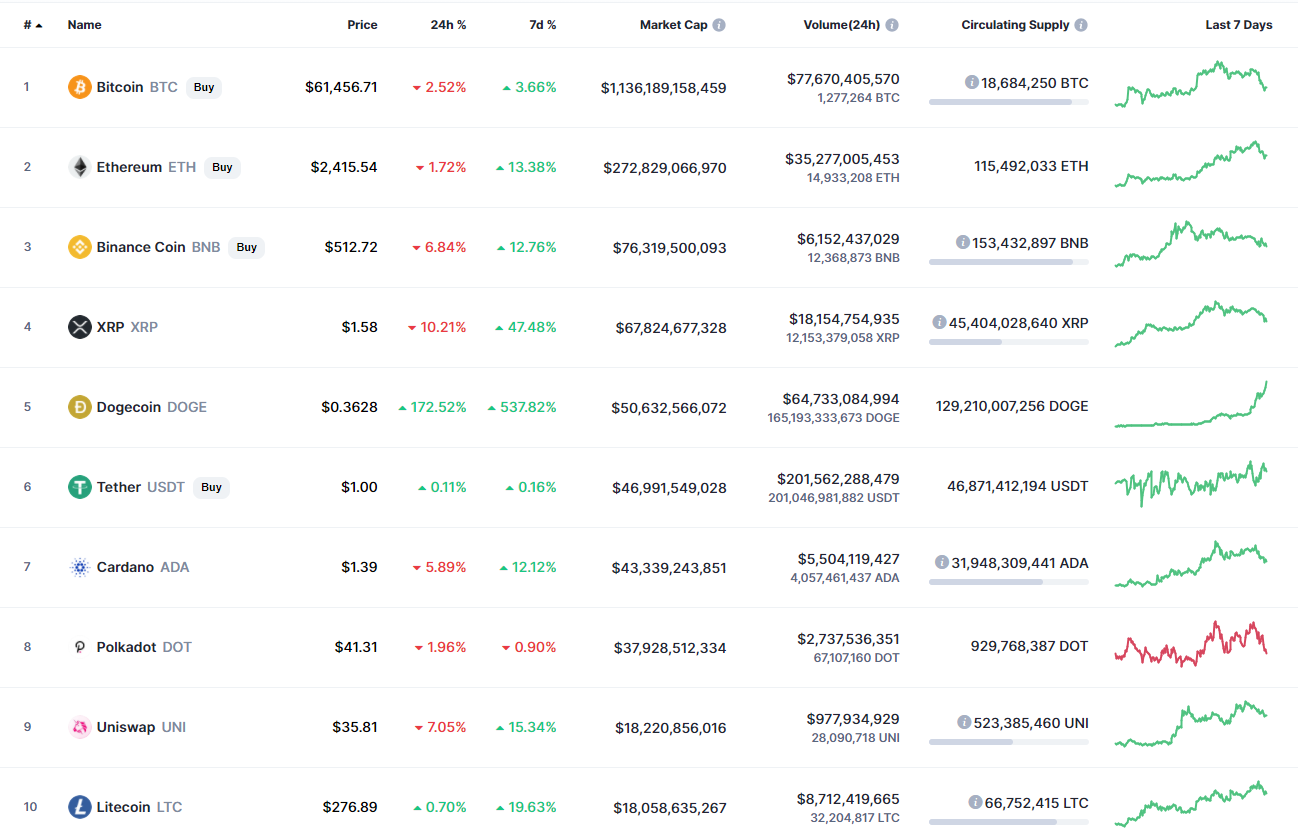Open the Circulating Supply header info icon
Image resolution: width=1298 pixels, height=830 pixels.
(1081, 25)
